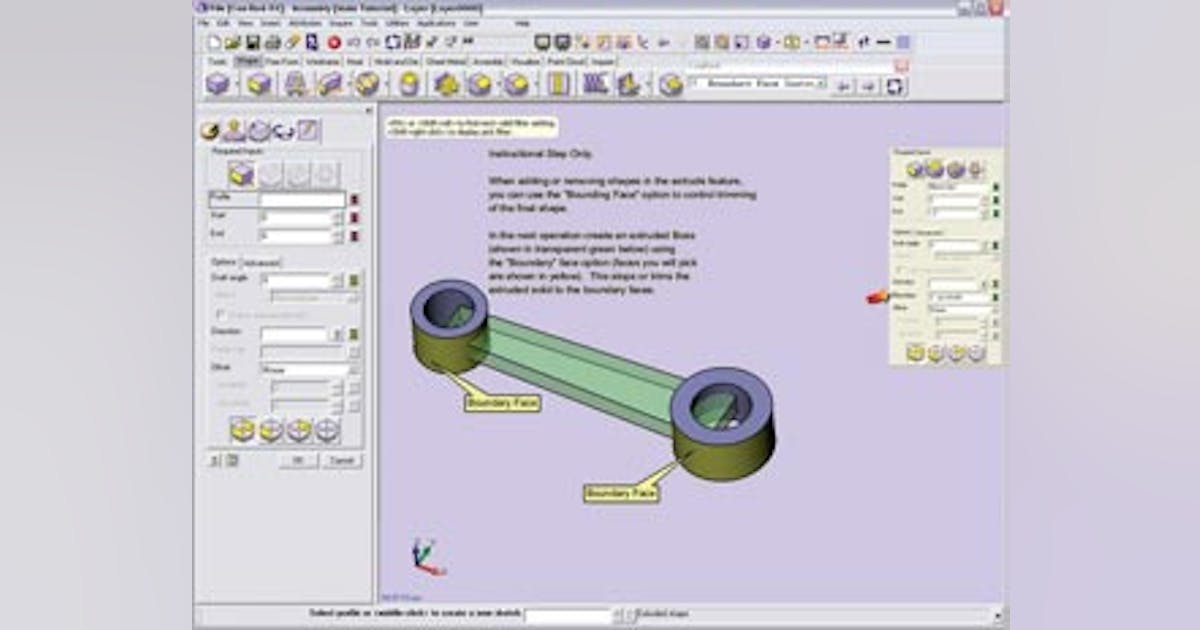1200x630 pixels.
Task: Click the Start value stepper arrows
Action: click(337, 219)
